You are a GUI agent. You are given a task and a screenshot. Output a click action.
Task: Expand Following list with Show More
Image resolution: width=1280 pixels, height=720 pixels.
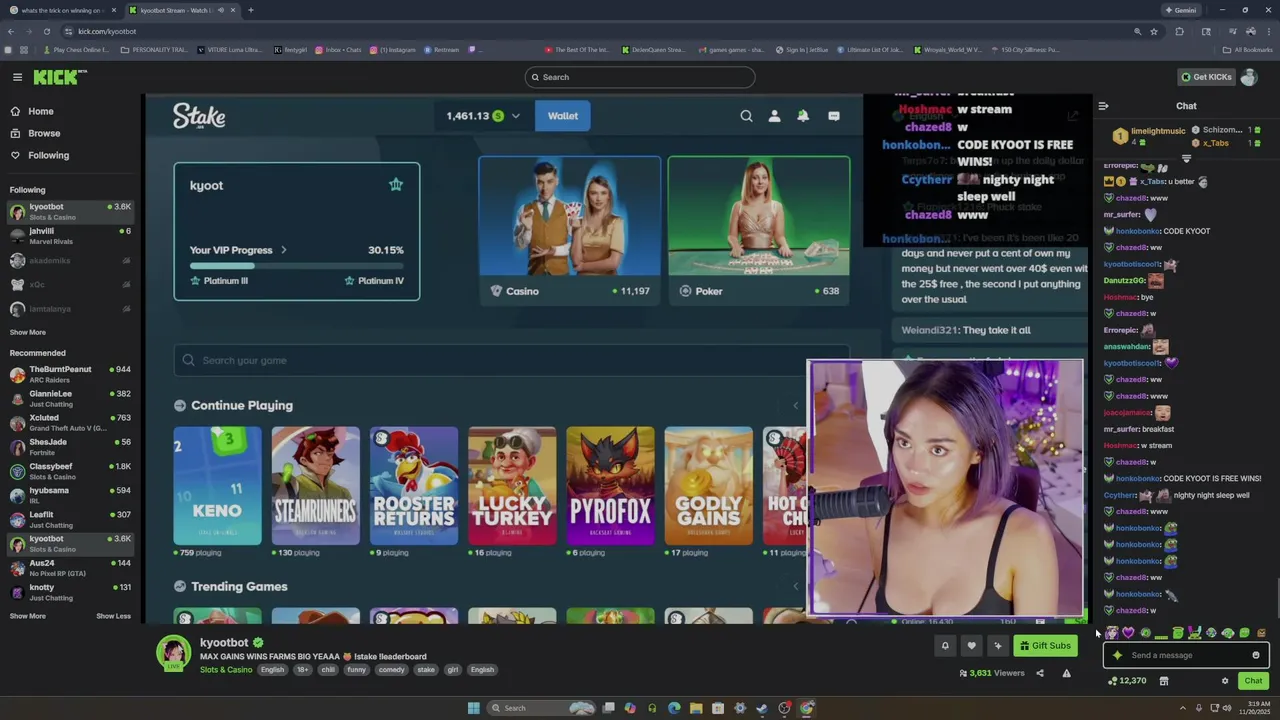pos(28,332)
